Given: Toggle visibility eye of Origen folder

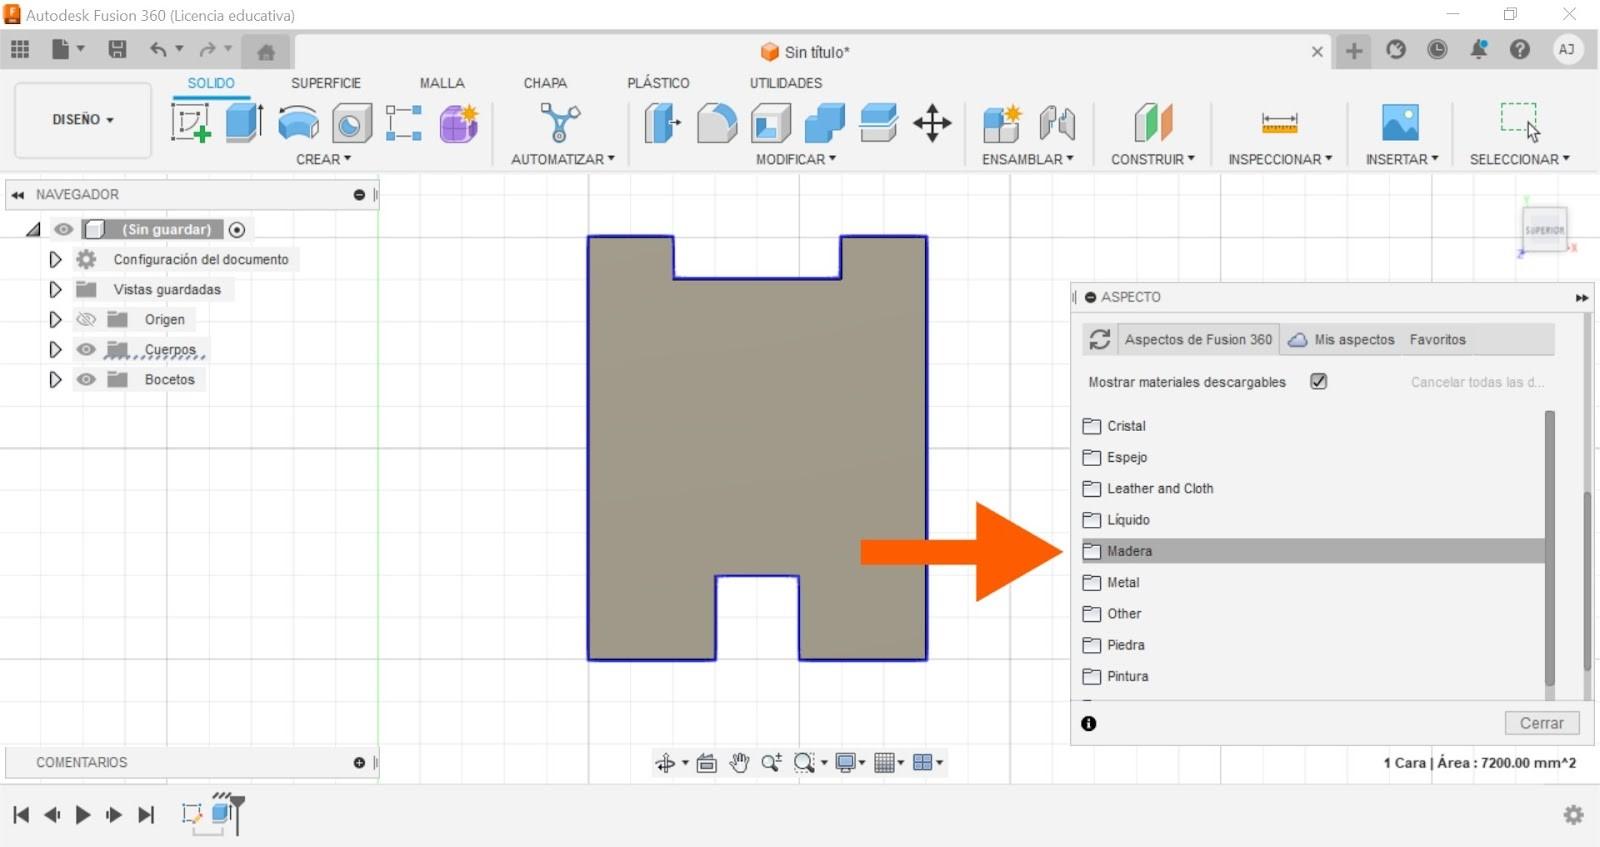Looking at the screenshot, I should click(87, 319).
